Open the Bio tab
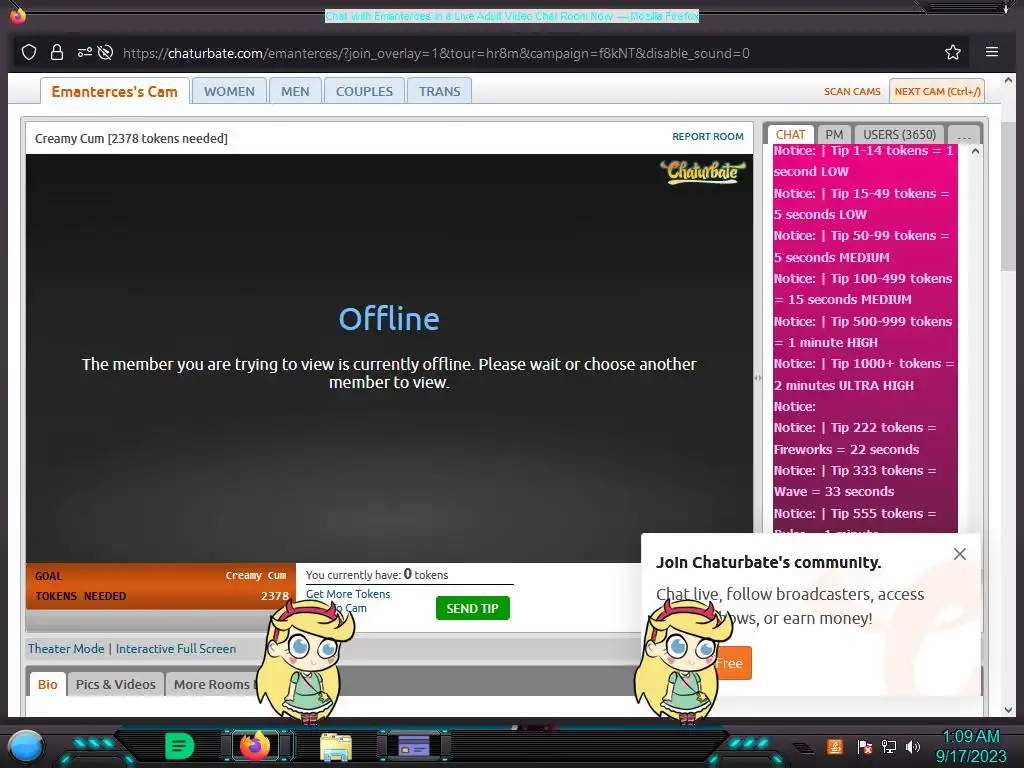 pos(48,684)
